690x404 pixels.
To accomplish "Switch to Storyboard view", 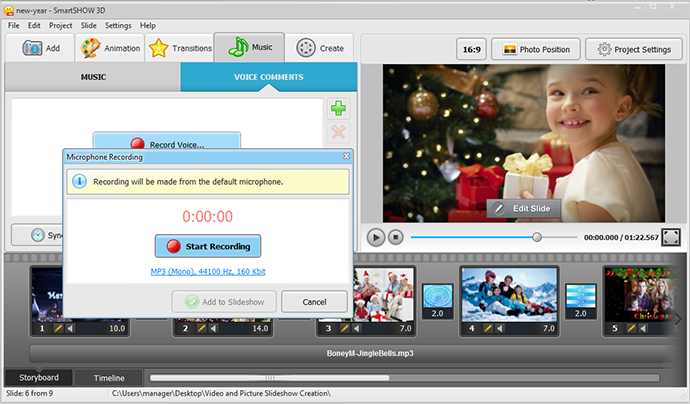I will (39, 378).
